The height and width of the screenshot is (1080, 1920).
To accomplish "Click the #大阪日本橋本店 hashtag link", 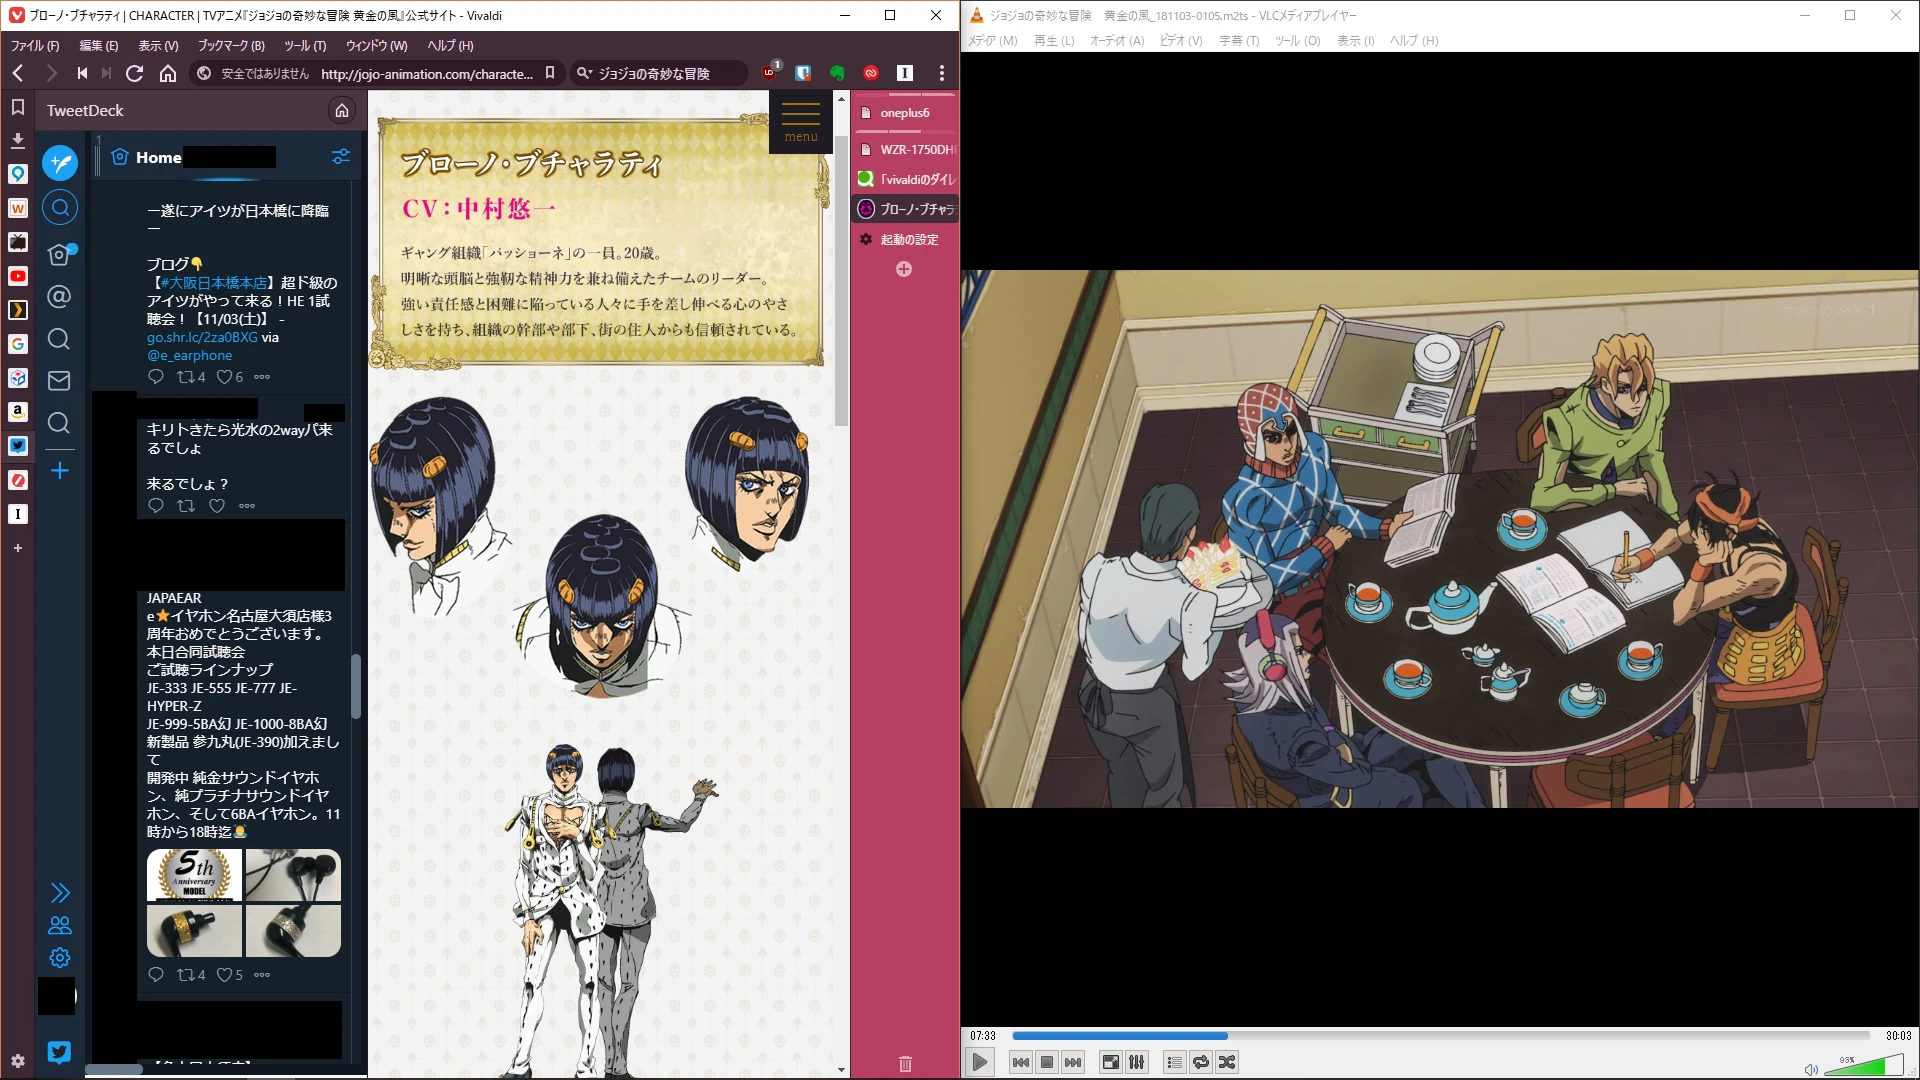I will [214, 283].
